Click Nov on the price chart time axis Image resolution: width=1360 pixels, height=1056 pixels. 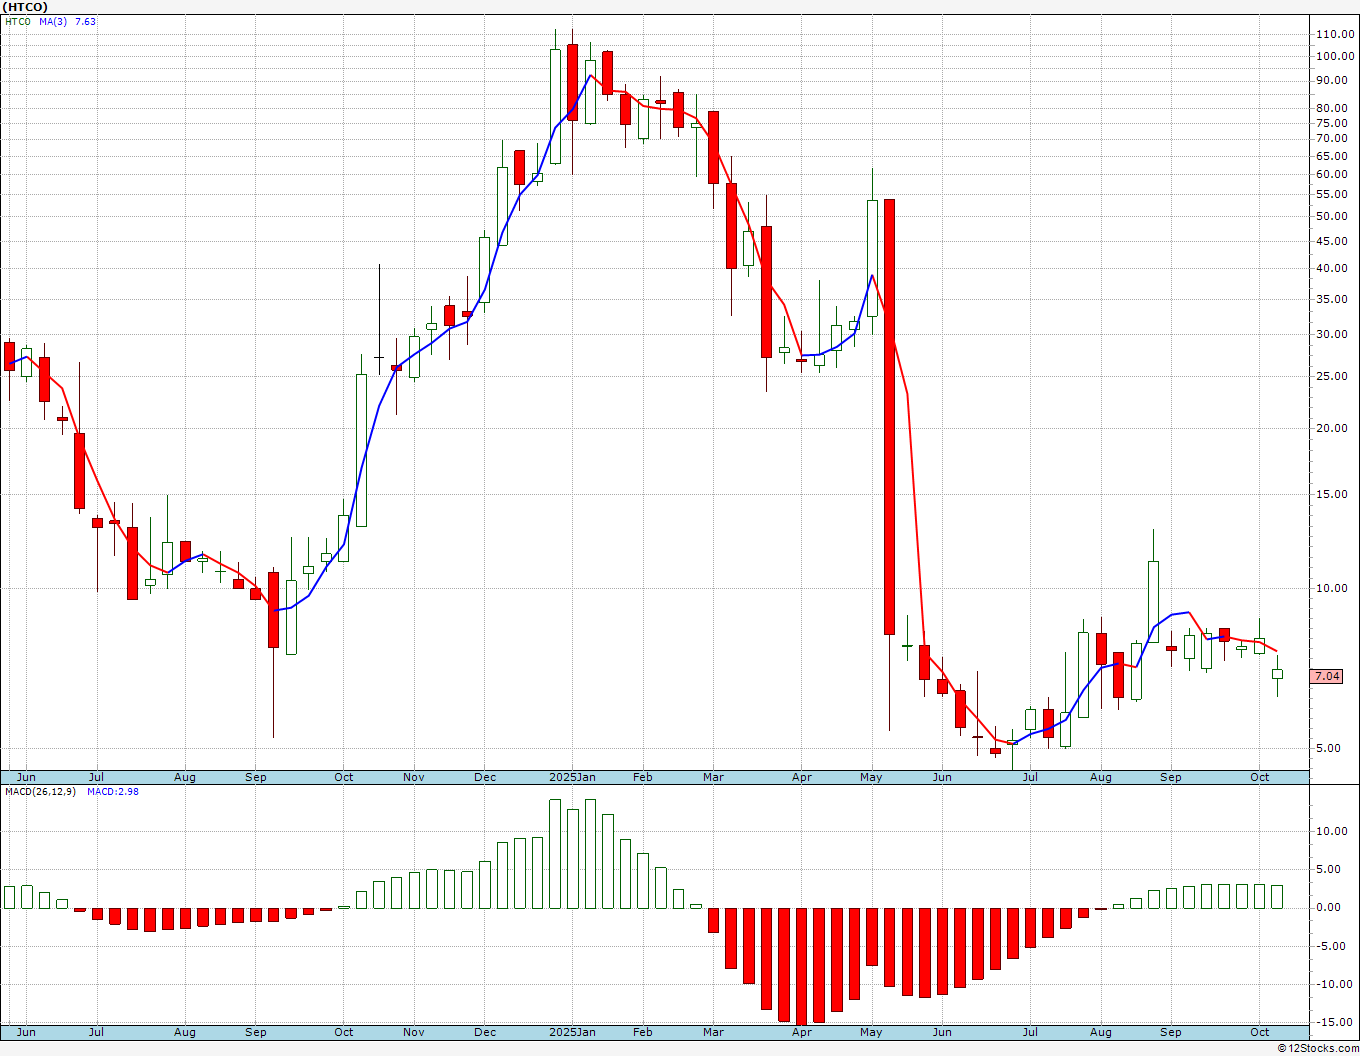click(x=414, y=777)
